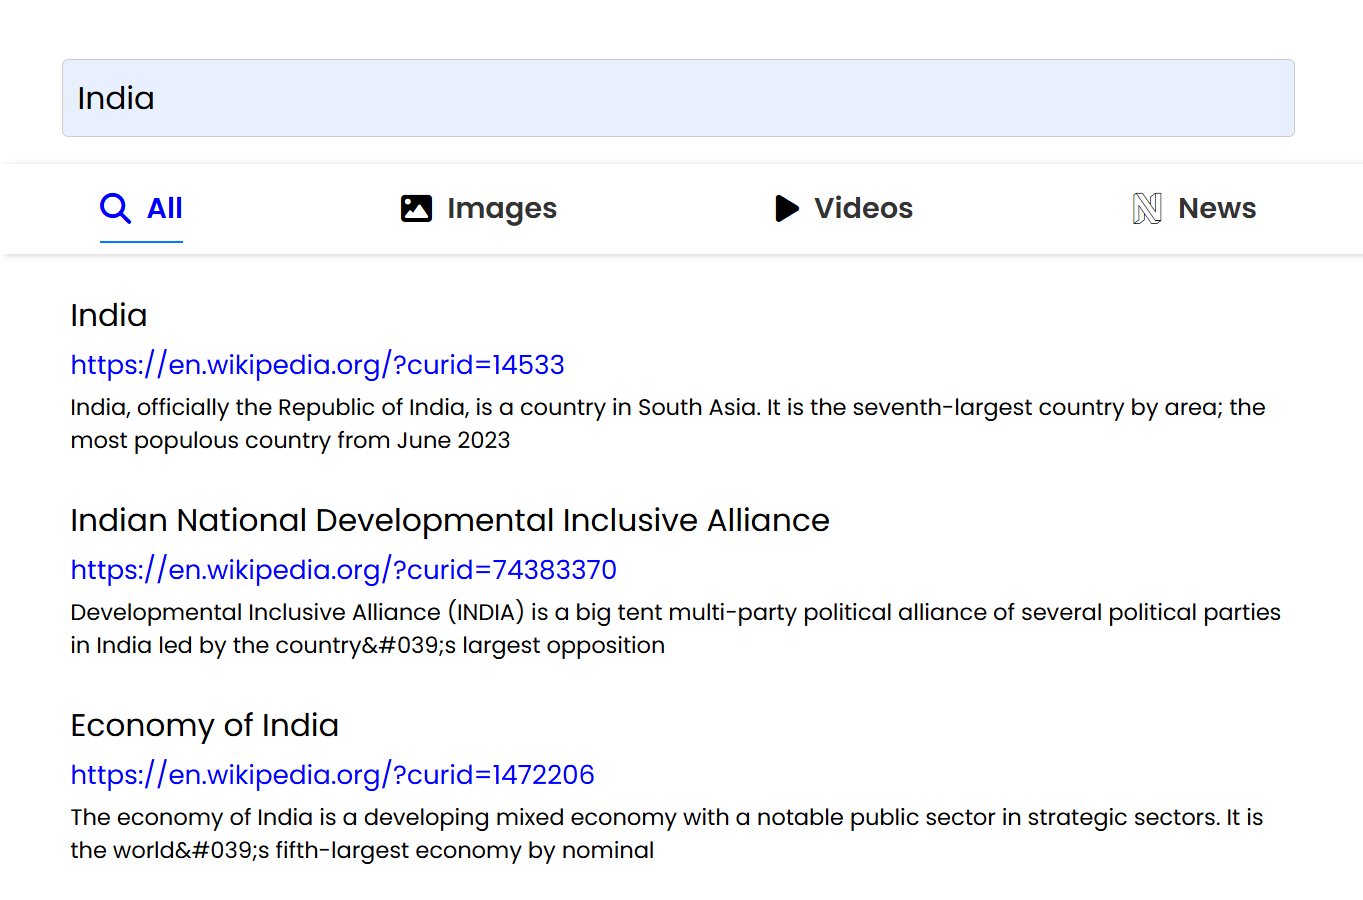
Task: Open the 'Economy of India' result title
Action: [205, 725]
